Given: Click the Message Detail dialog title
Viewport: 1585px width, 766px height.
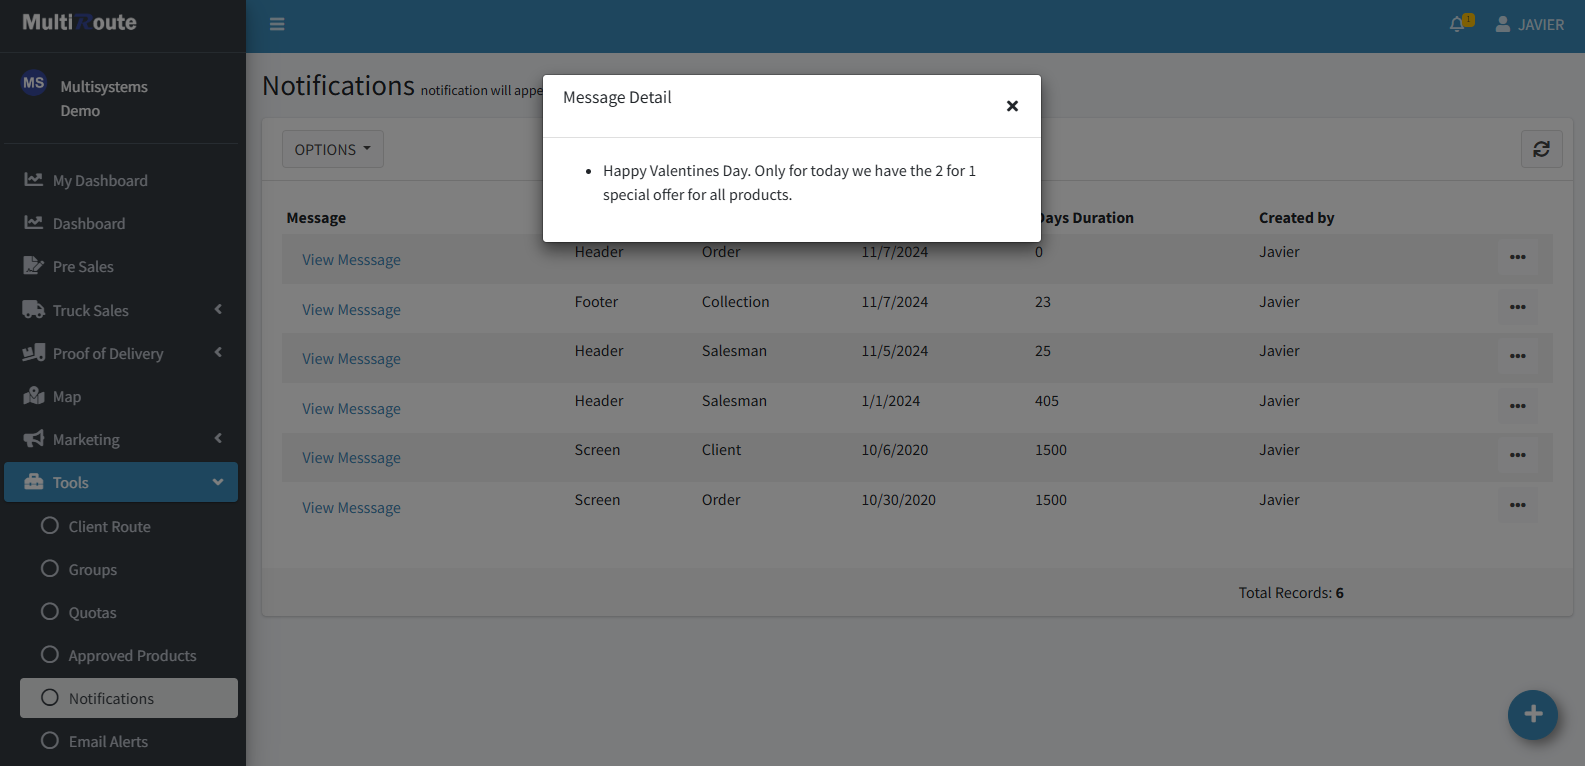Looking at the screenshot, I should click(617, 97).
